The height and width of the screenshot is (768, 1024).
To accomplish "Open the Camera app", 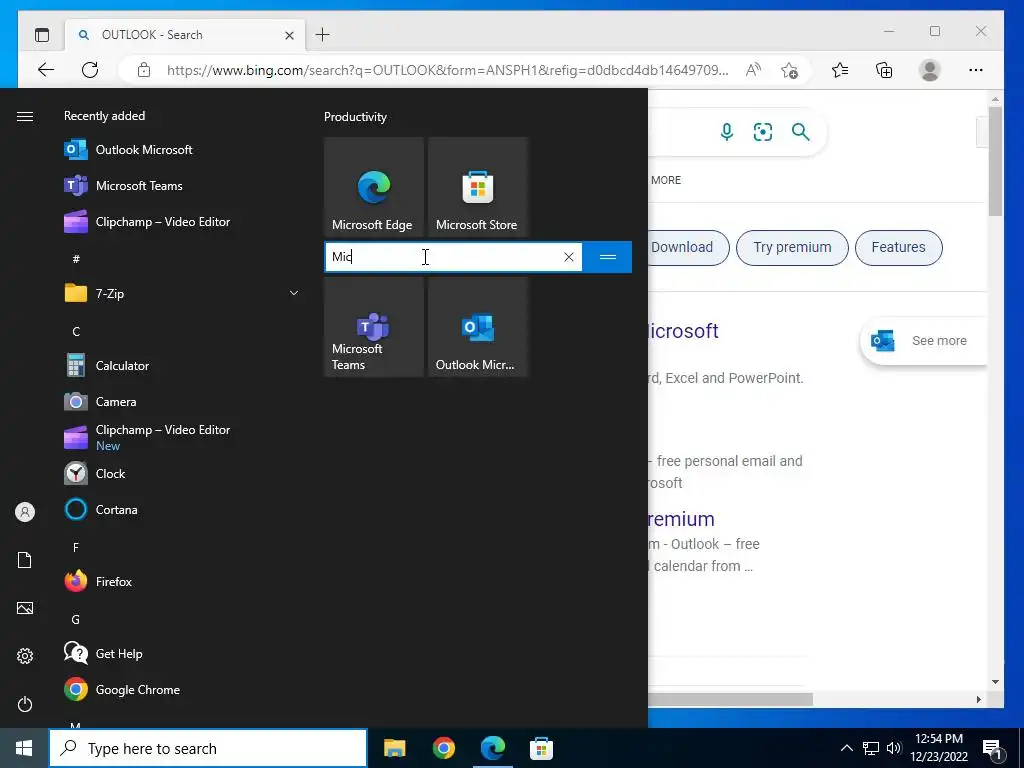I will (x=182, y=402).
